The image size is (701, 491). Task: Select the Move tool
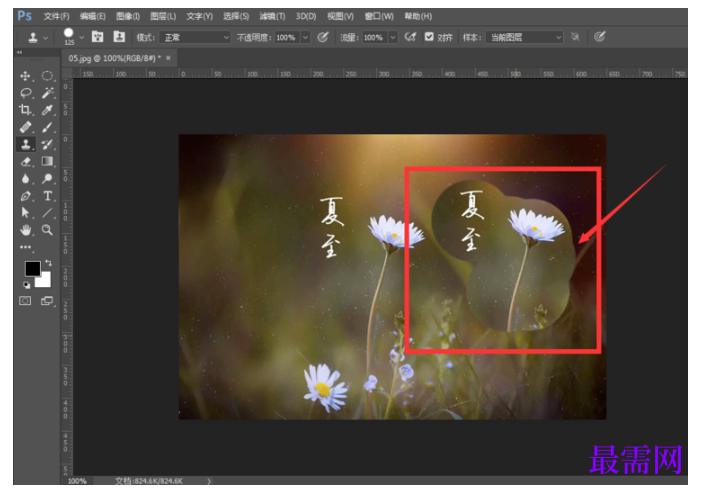coord(25,76)
